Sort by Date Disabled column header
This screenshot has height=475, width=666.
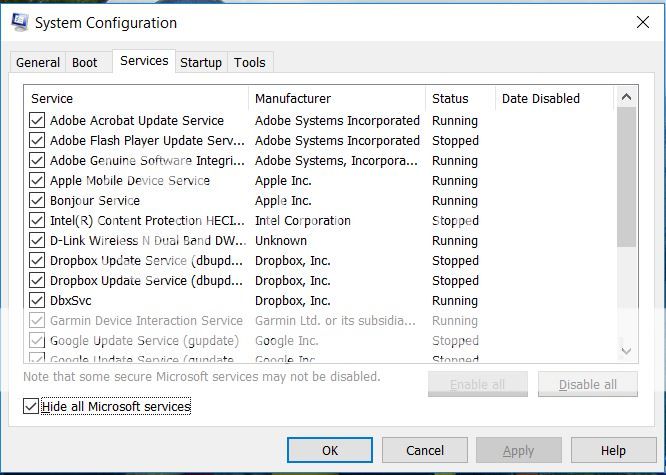click(555, 99)
